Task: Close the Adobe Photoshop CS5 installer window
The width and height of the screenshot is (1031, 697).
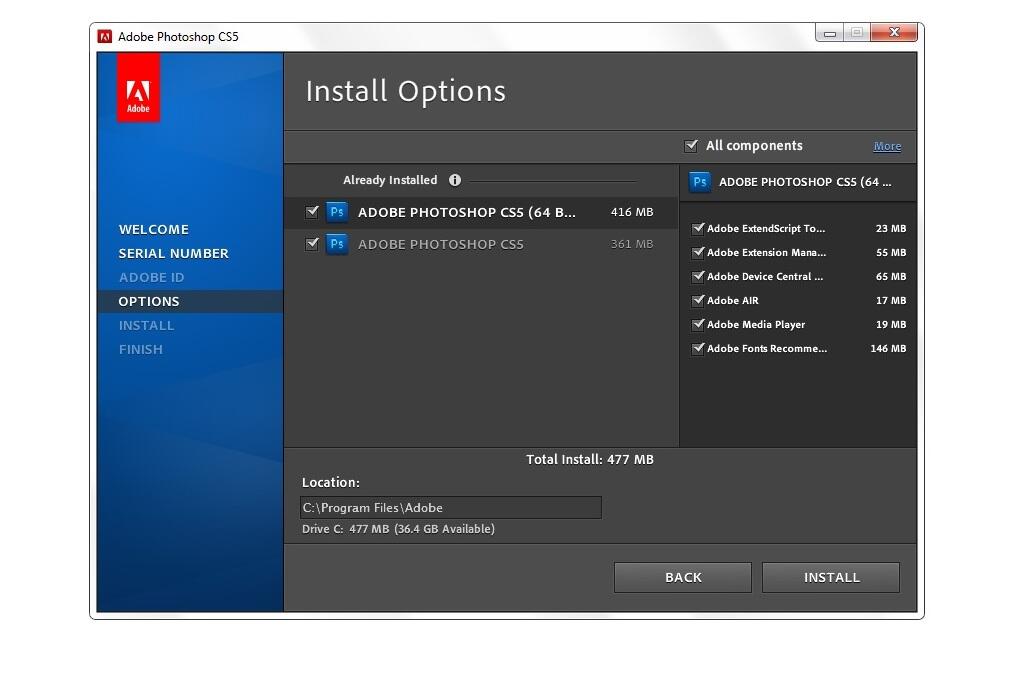Action: pos(894,32)
